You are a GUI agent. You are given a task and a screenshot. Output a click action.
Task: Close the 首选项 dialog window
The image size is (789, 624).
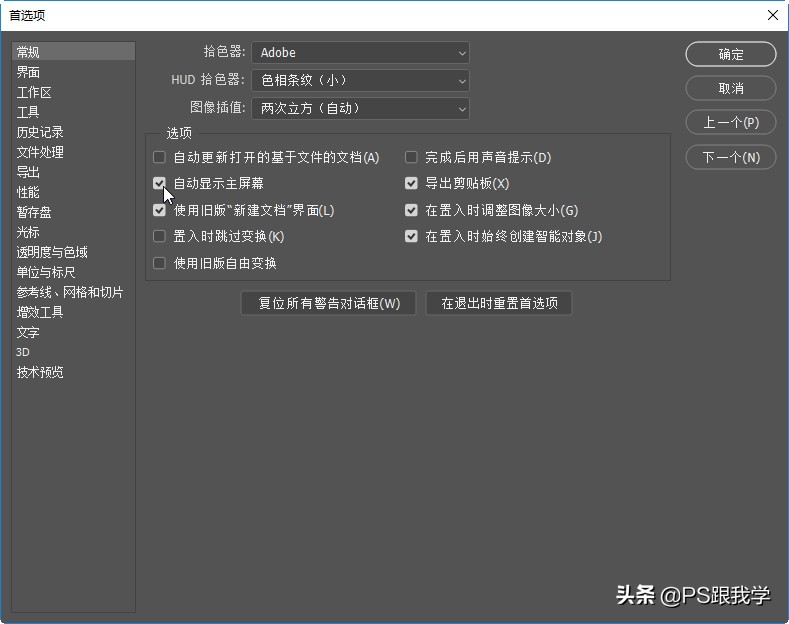coord(773,15)
